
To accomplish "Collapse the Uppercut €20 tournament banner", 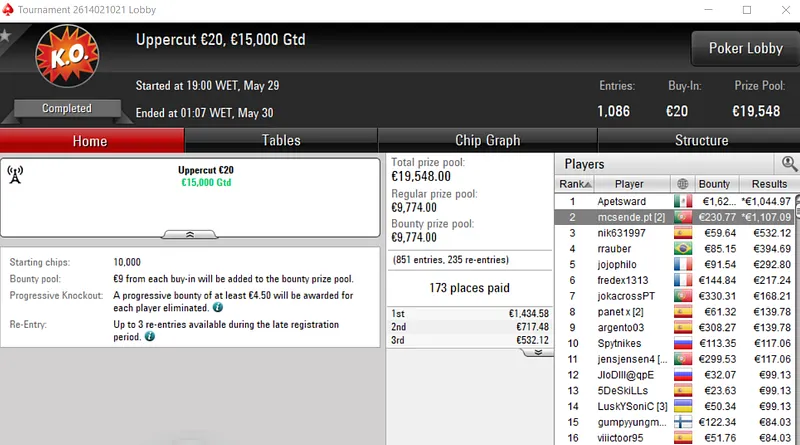I will tap(190, 234).
